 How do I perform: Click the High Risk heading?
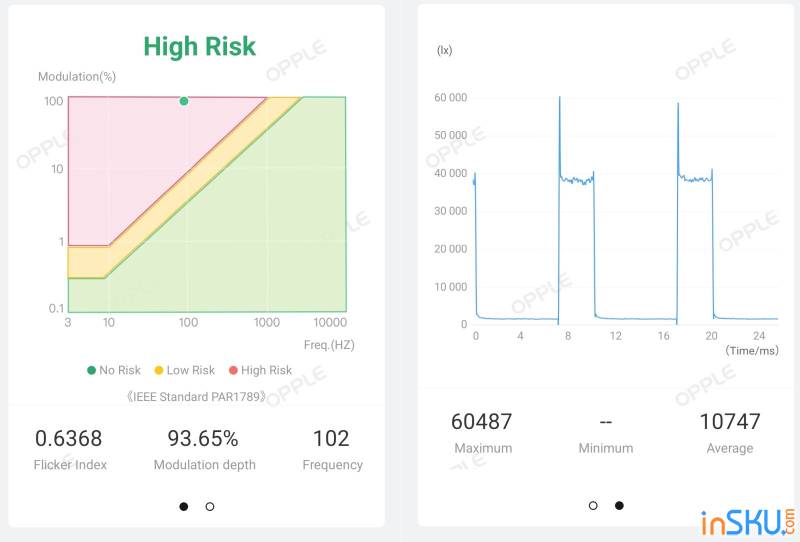[199, 46]
